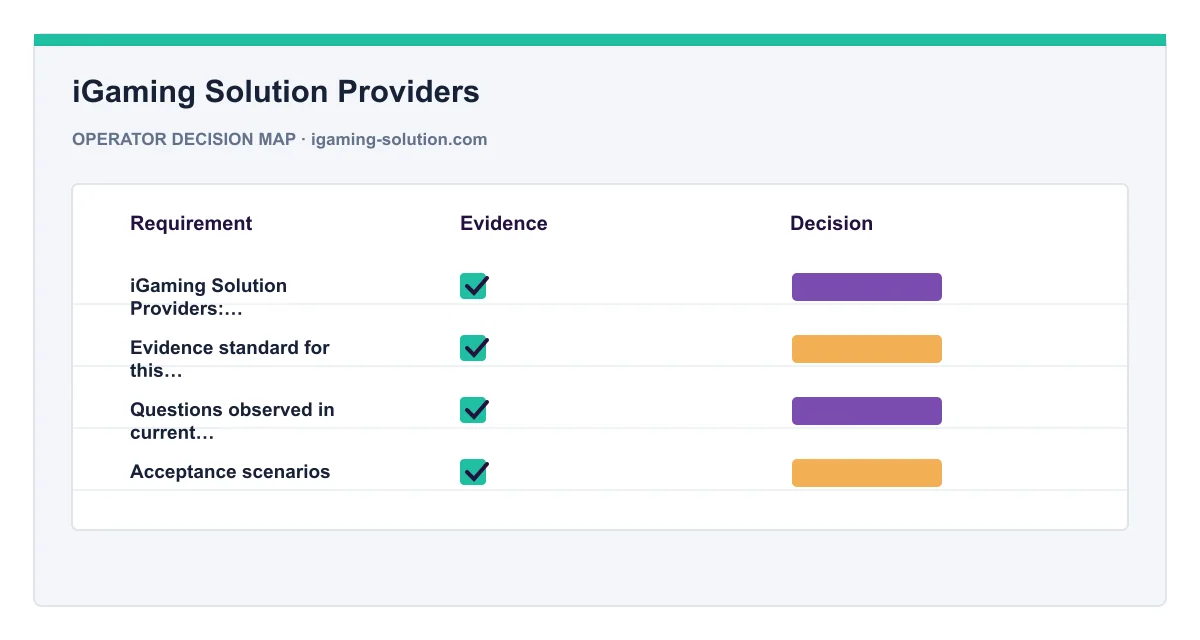The image size is (1200, 640).
Task: Click purple decision bar for iGaming Solution Providers row
Action: tap(867, 287)
